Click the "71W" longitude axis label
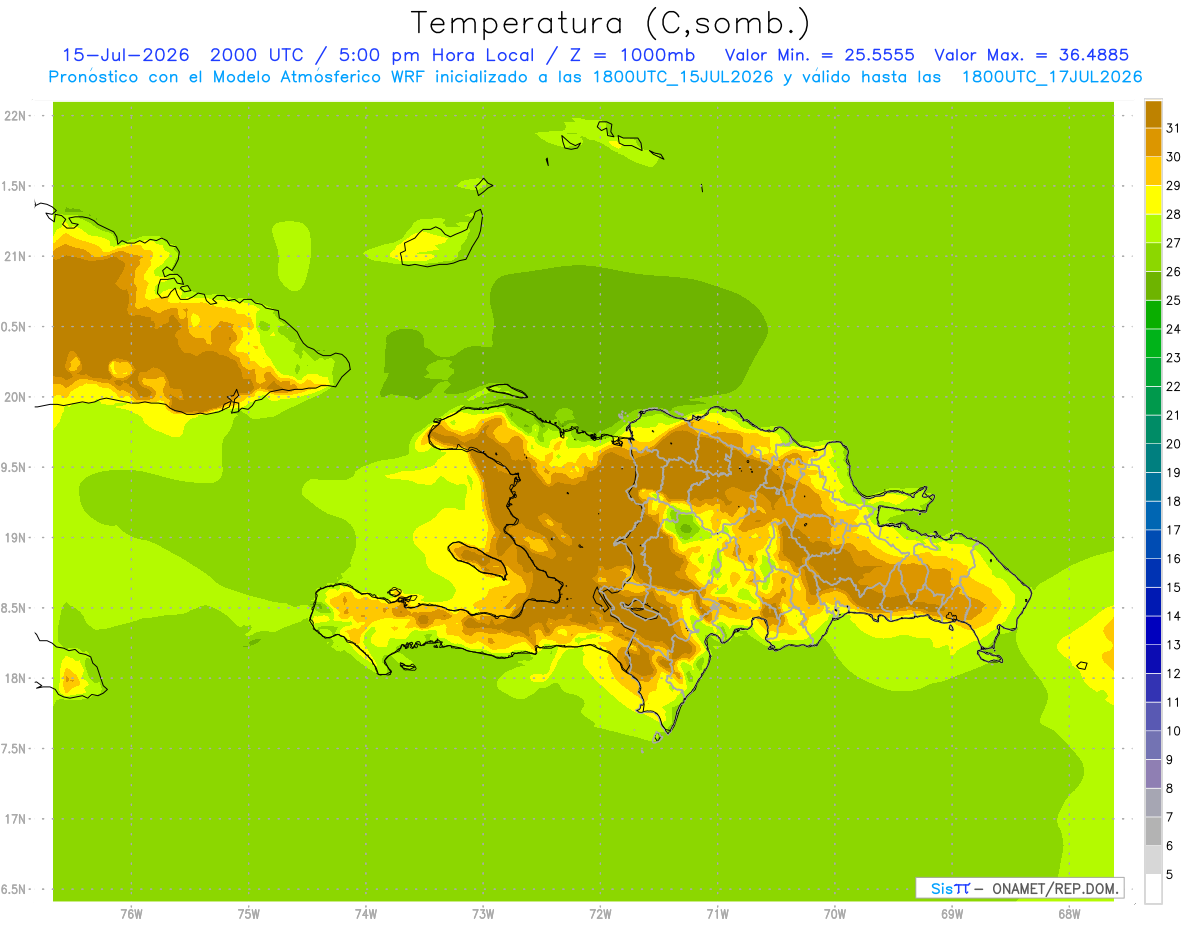 (x=717, y=914)
